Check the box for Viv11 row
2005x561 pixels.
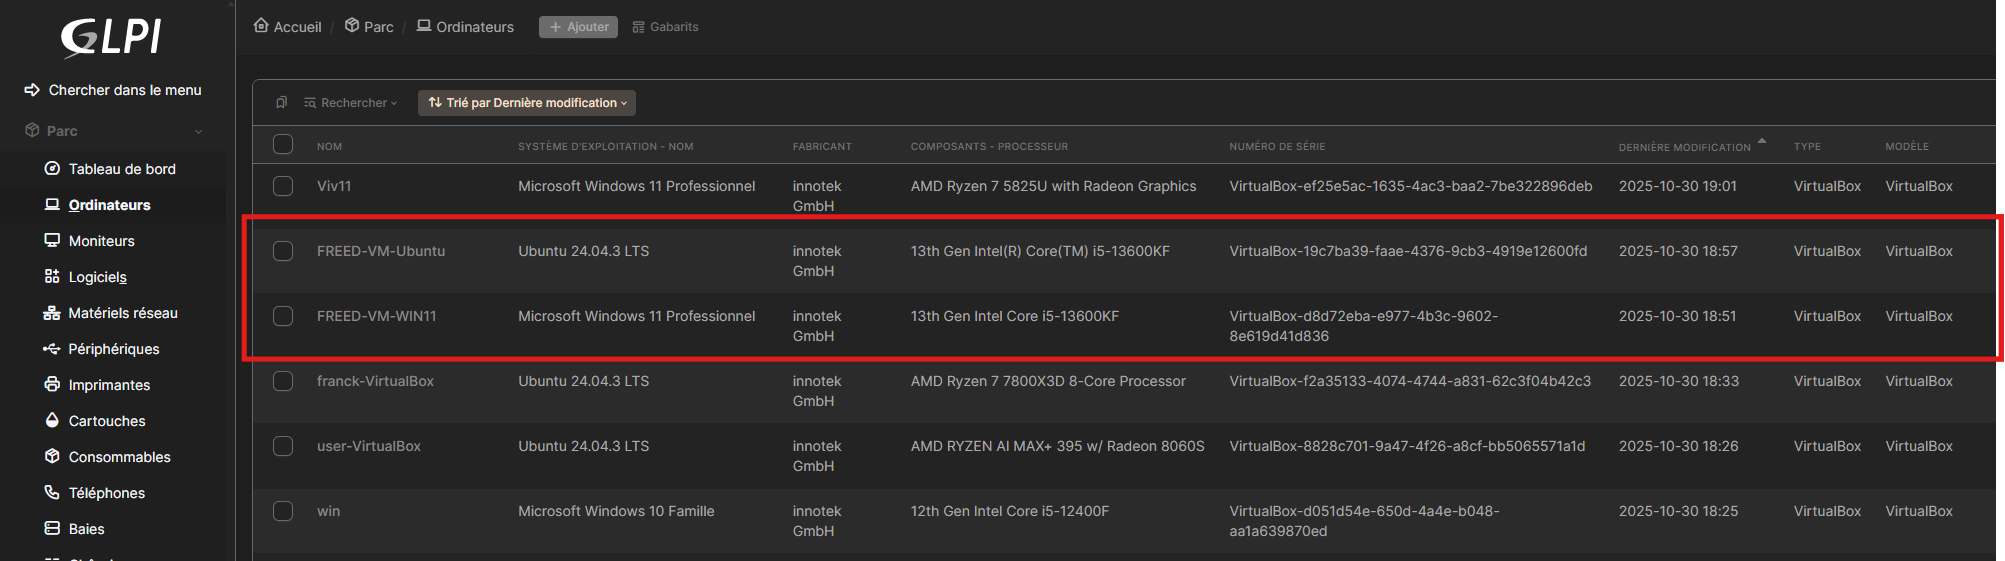[283, 186]
